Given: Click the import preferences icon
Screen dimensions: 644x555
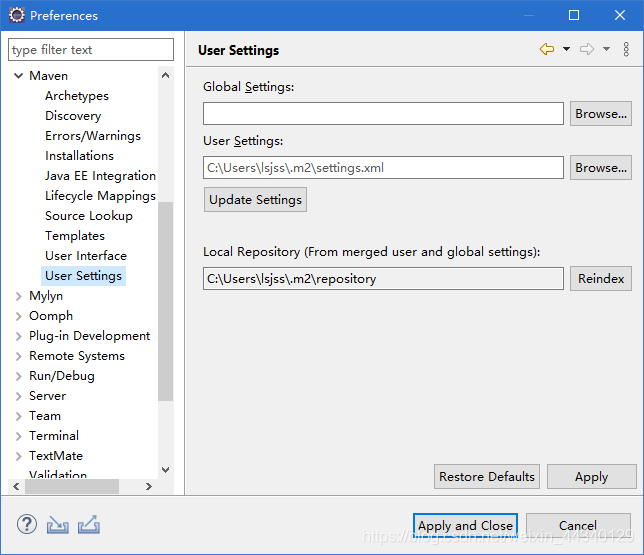Looking at the screenshot, I should pyautogui.click(x=58, y=524).
